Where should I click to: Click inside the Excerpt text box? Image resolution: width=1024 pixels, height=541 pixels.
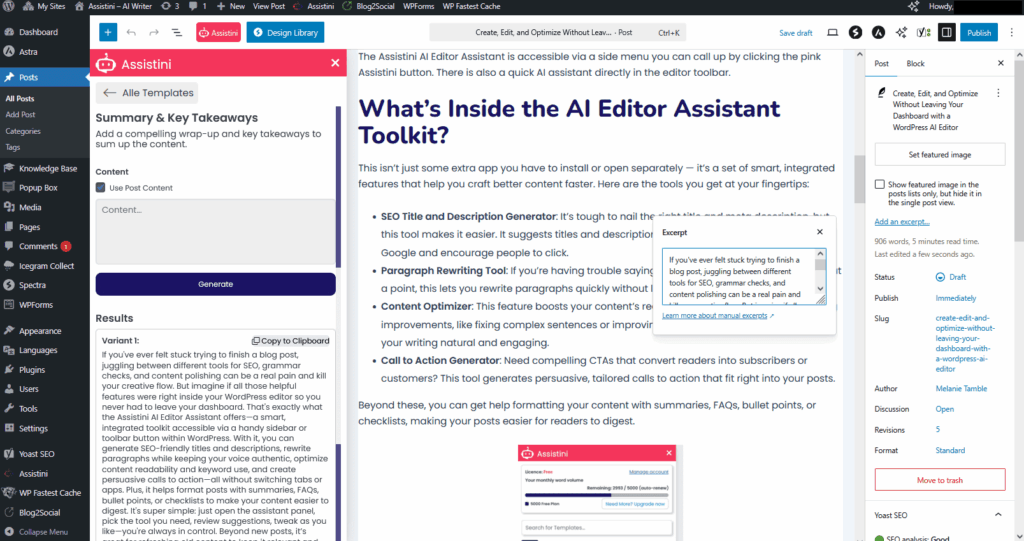click(x=744, y=276)
